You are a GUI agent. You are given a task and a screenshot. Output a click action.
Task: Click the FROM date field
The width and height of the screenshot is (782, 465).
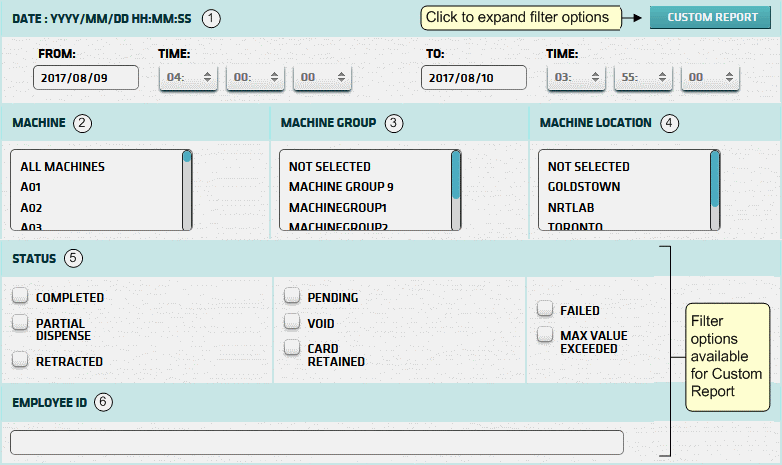click(x=85, y=78)
